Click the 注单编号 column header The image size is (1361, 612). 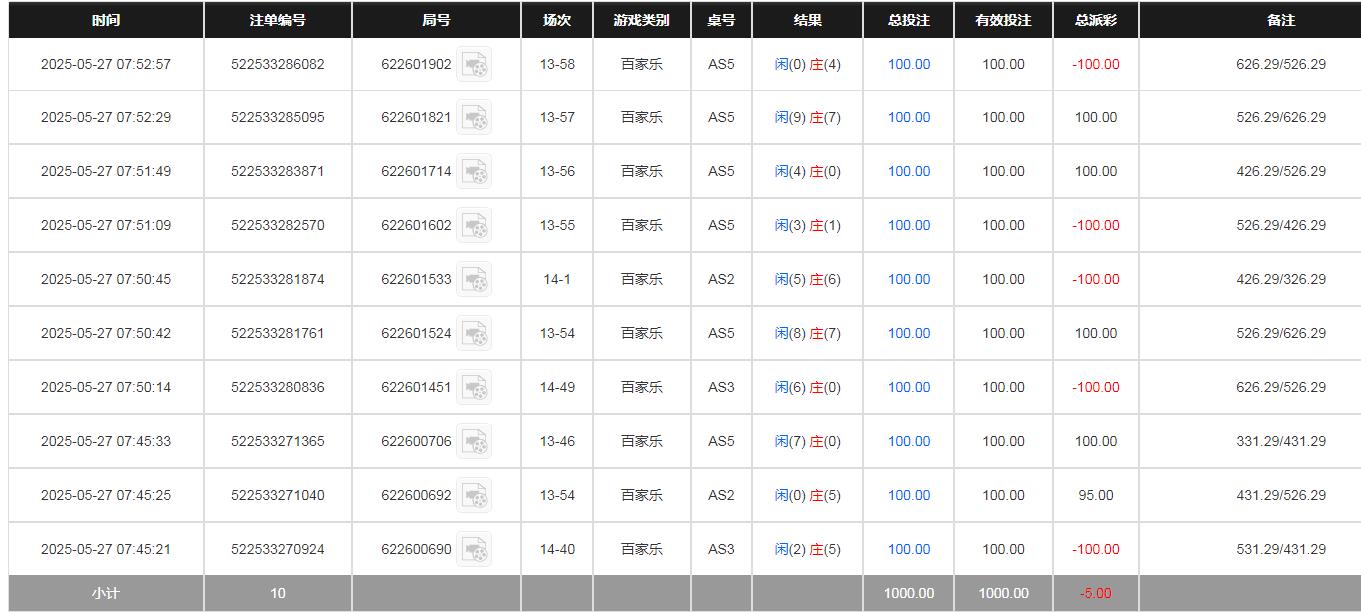[277, 20]
